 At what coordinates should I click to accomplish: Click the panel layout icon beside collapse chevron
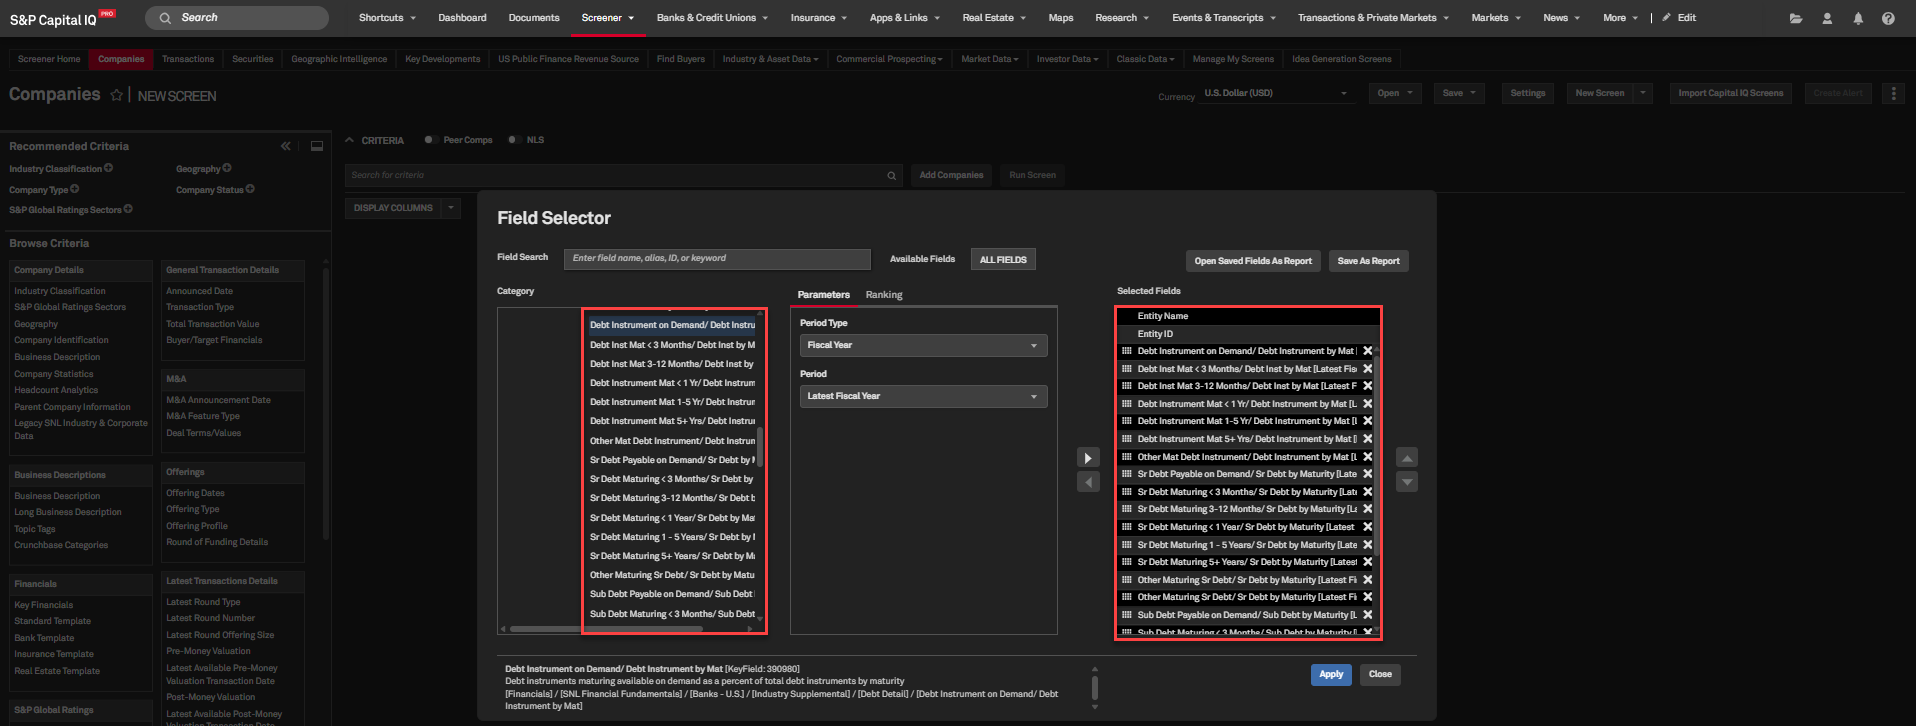(x=317, y=146)
